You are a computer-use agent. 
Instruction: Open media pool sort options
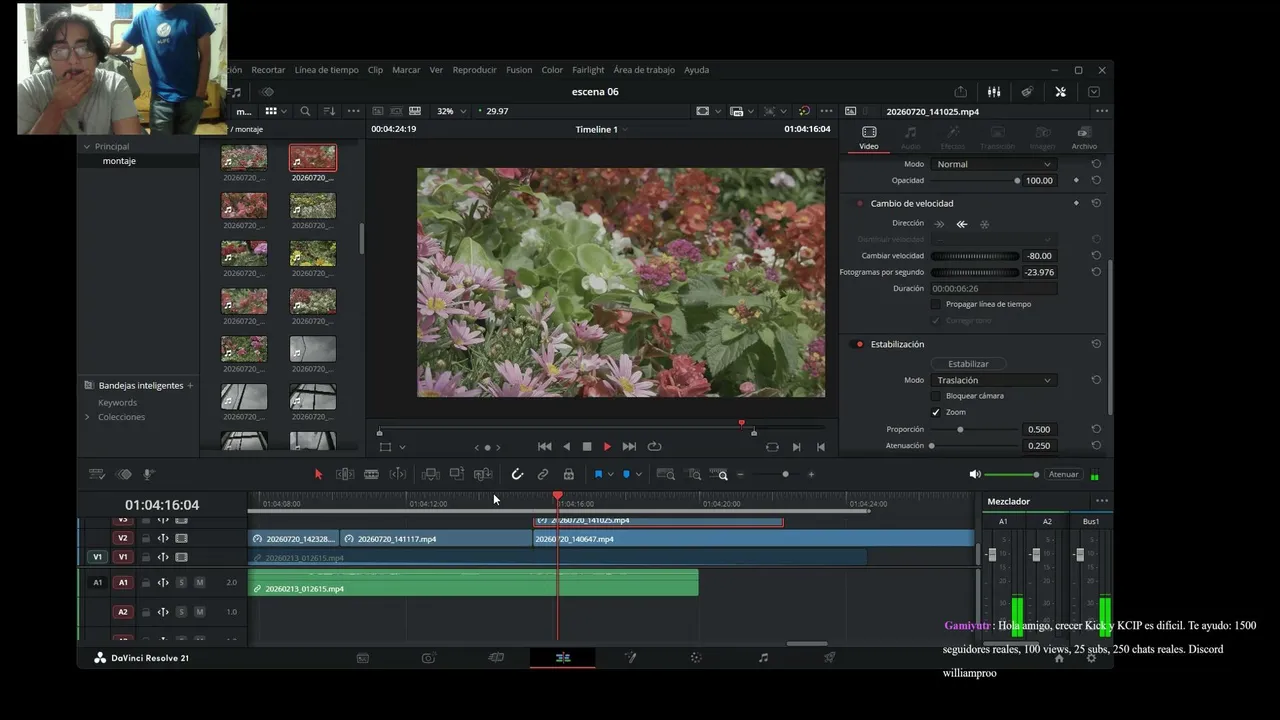[x=329, y=111]
